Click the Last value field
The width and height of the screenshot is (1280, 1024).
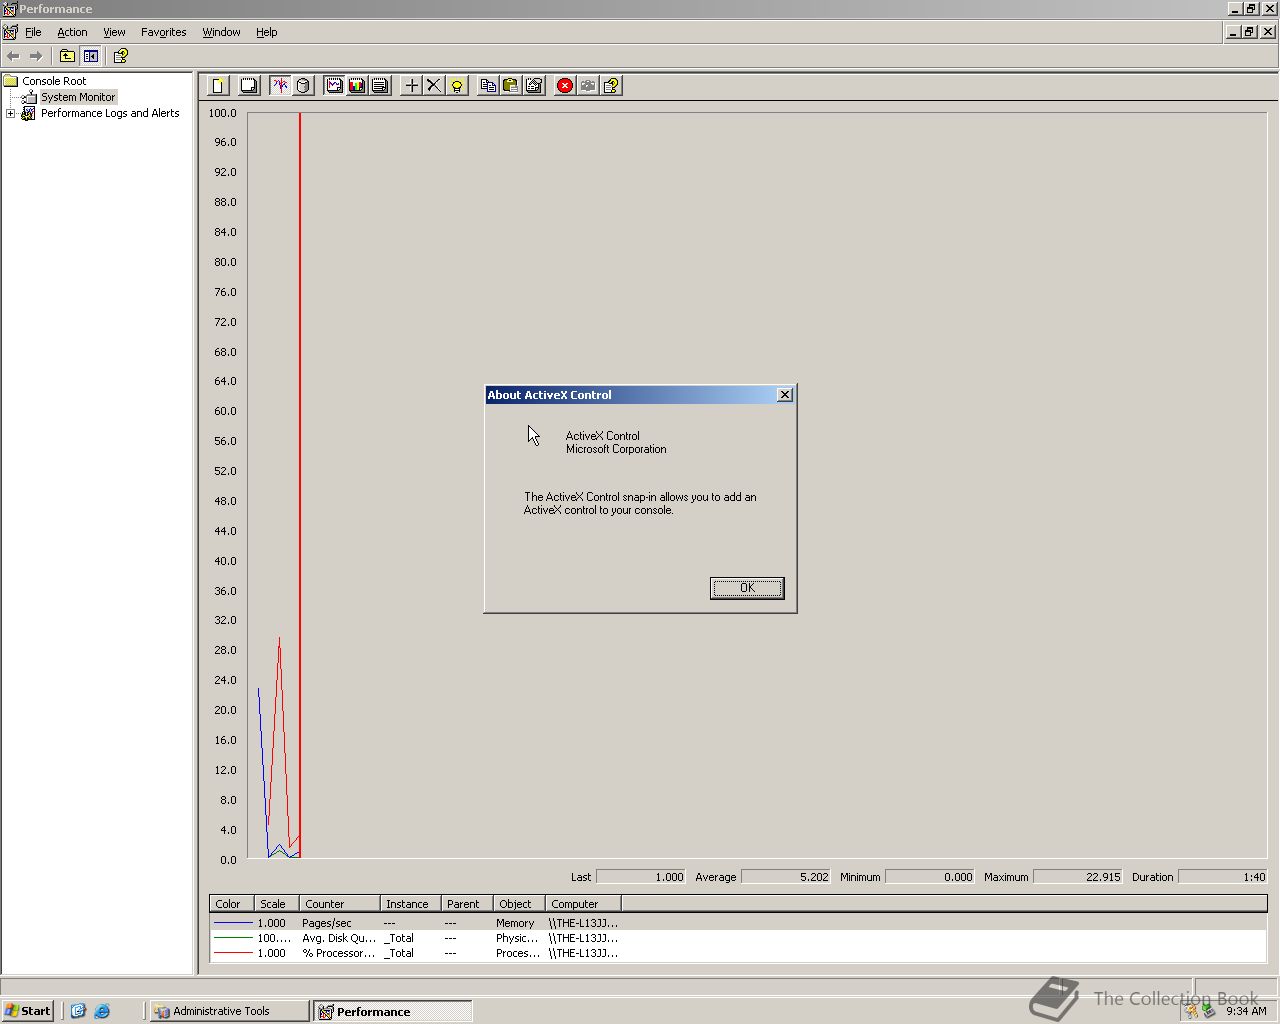point(641,877)
